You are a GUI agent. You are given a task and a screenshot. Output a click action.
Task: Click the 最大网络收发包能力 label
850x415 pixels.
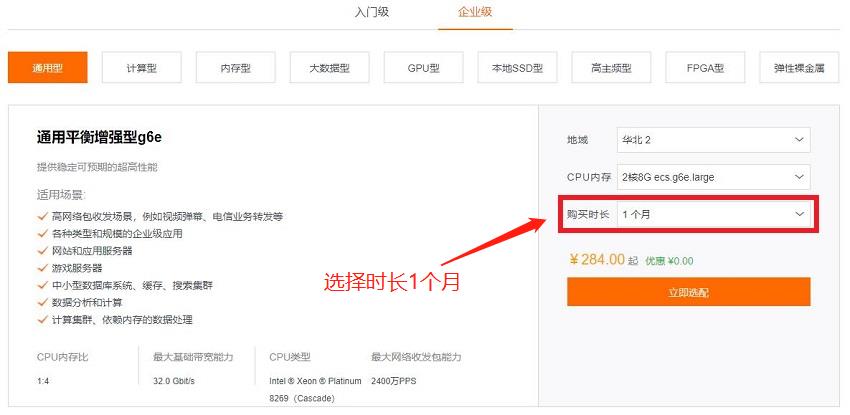[416, 357]
